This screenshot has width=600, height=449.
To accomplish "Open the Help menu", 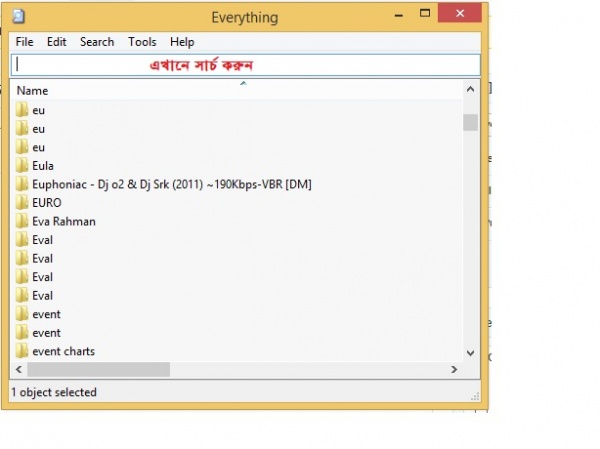I will [x=182, y=42].
